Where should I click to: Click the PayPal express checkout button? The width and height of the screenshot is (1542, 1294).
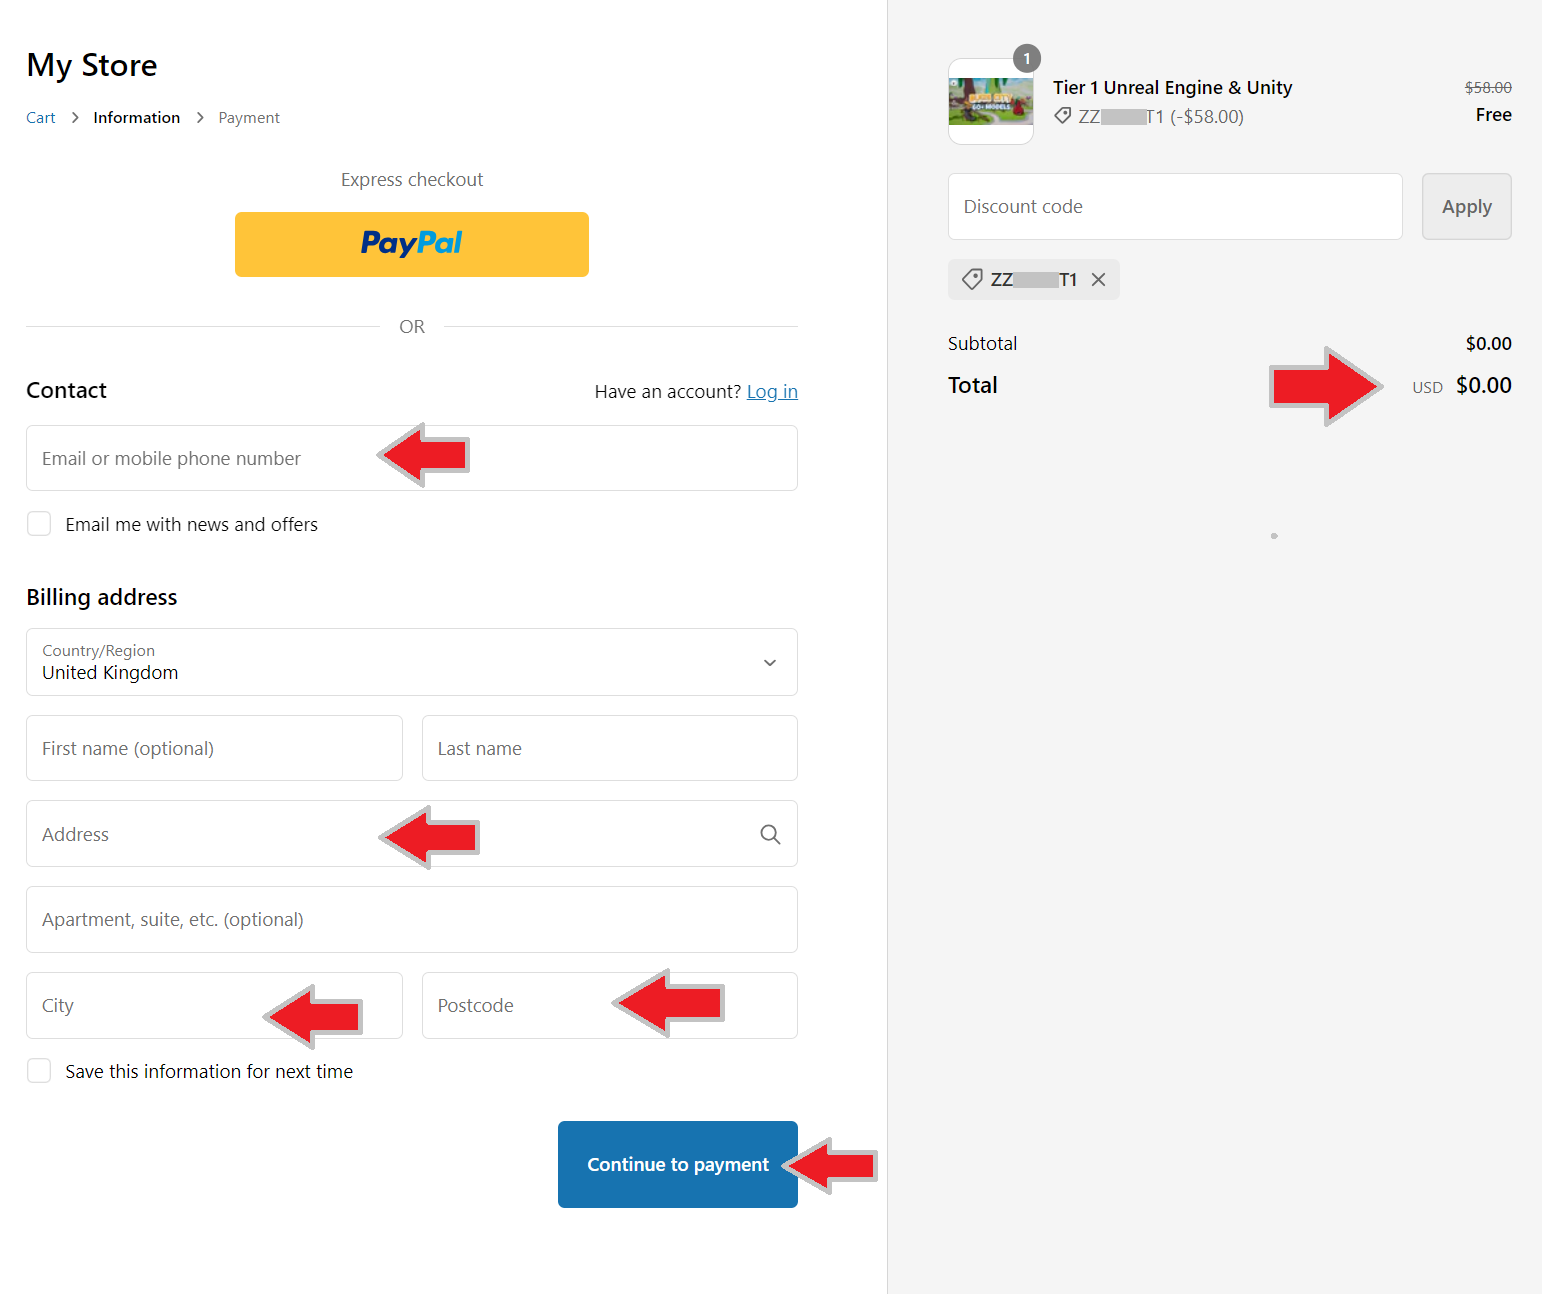[411, 244]
